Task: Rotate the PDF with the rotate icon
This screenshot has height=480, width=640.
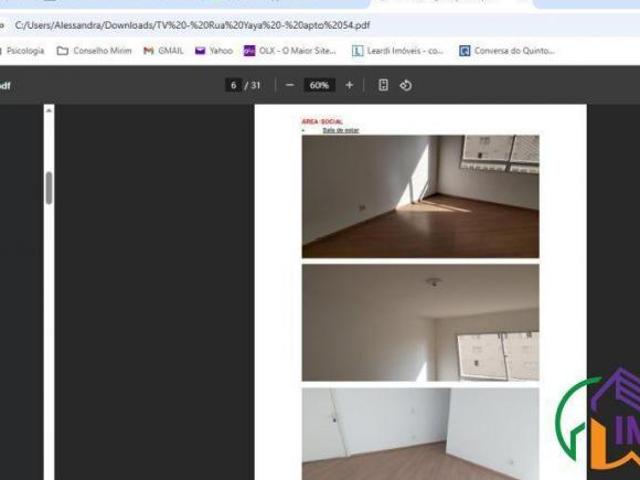Action: coord(406,85)
